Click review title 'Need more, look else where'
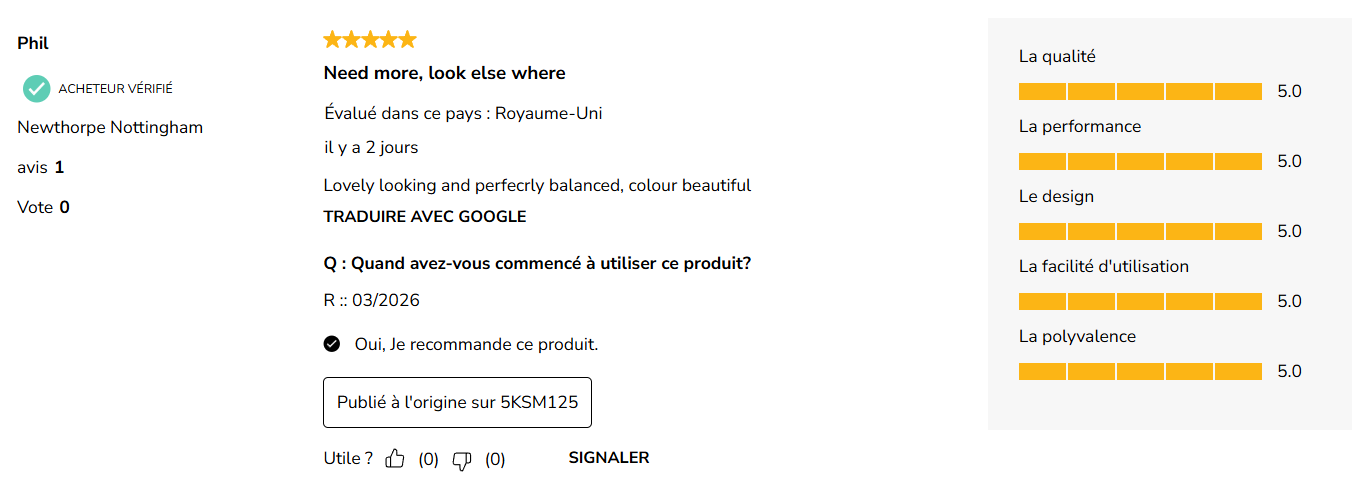 coord(444,73)
